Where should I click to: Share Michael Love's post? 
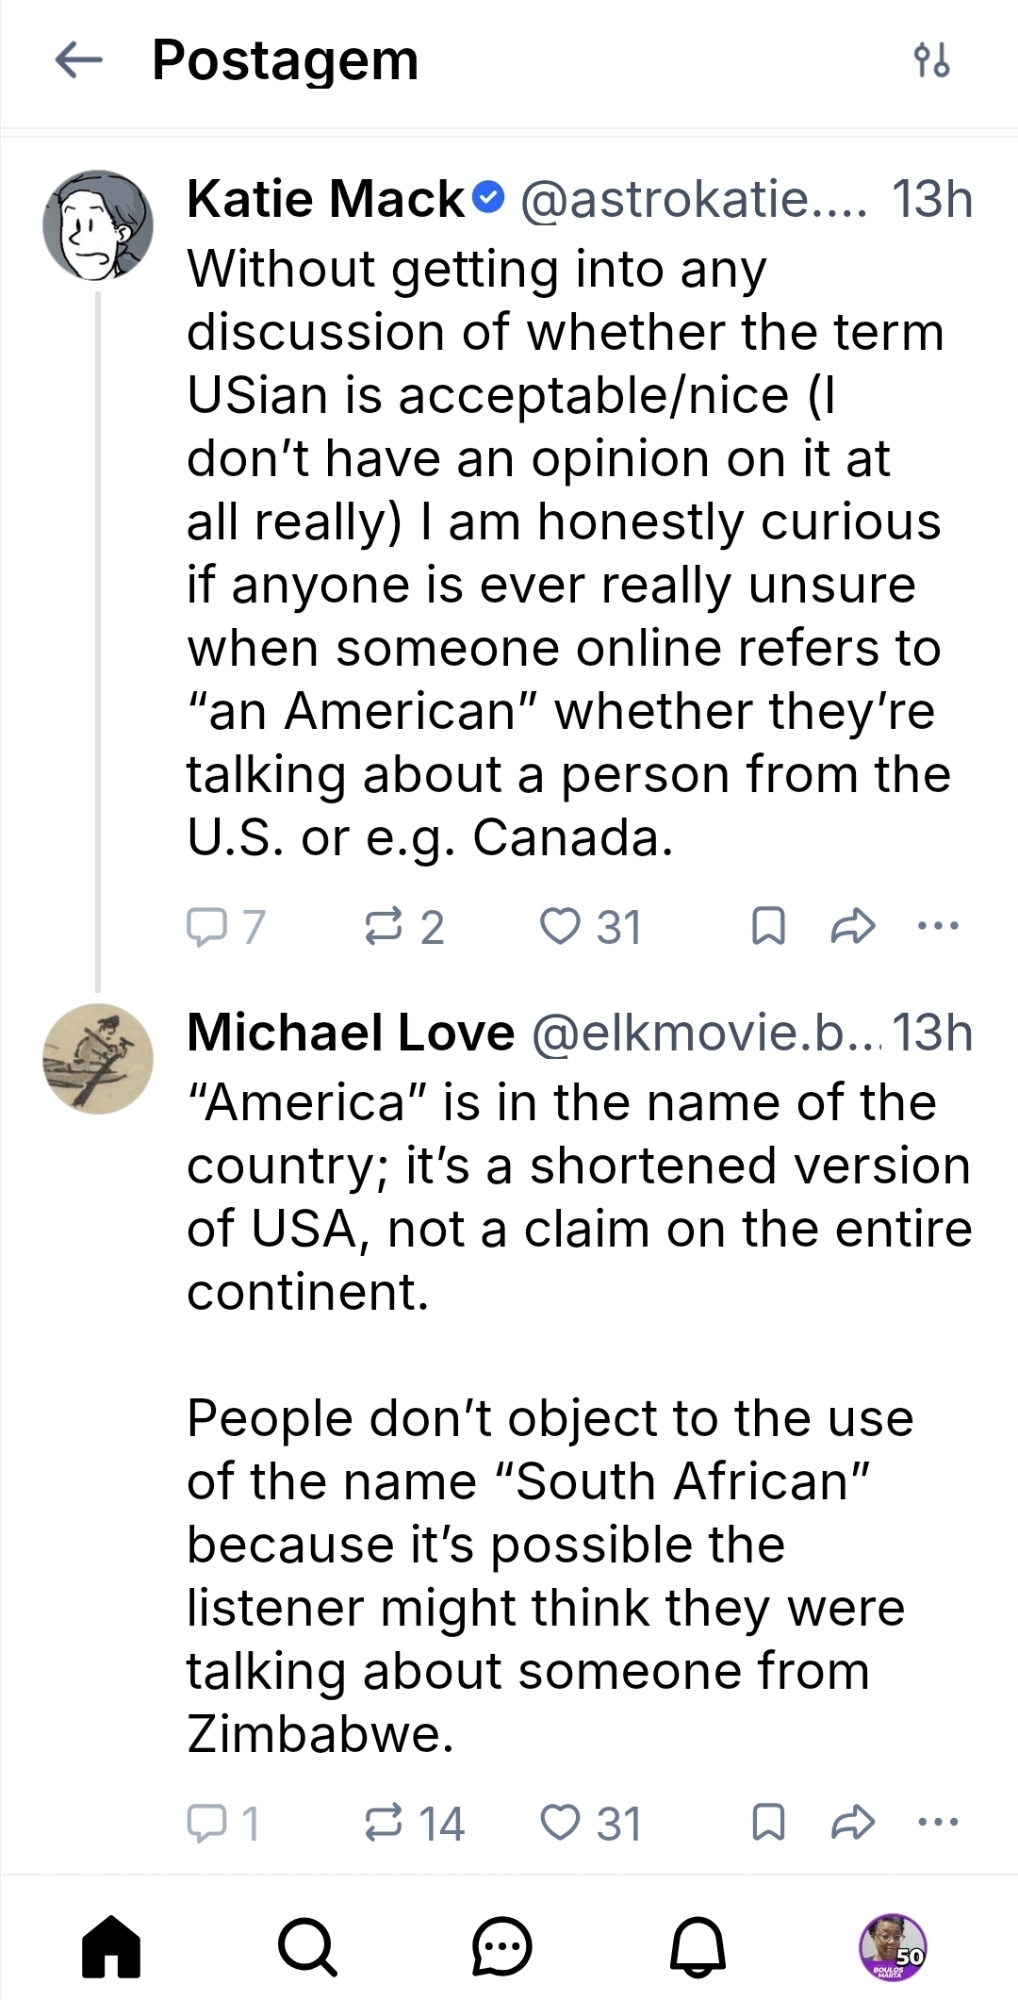pos(853,1822)
